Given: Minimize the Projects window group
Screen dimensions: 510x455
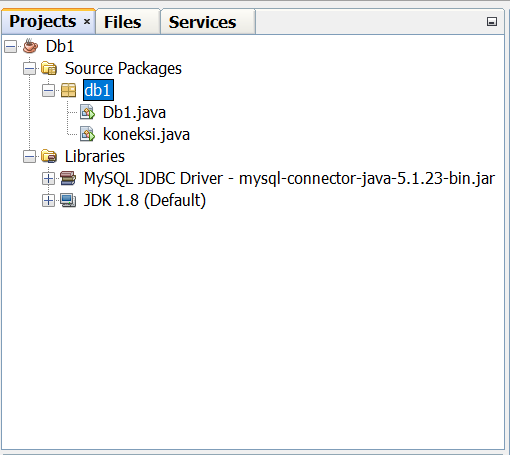Looking at the screenshot, I should click(x=492, y=22).
